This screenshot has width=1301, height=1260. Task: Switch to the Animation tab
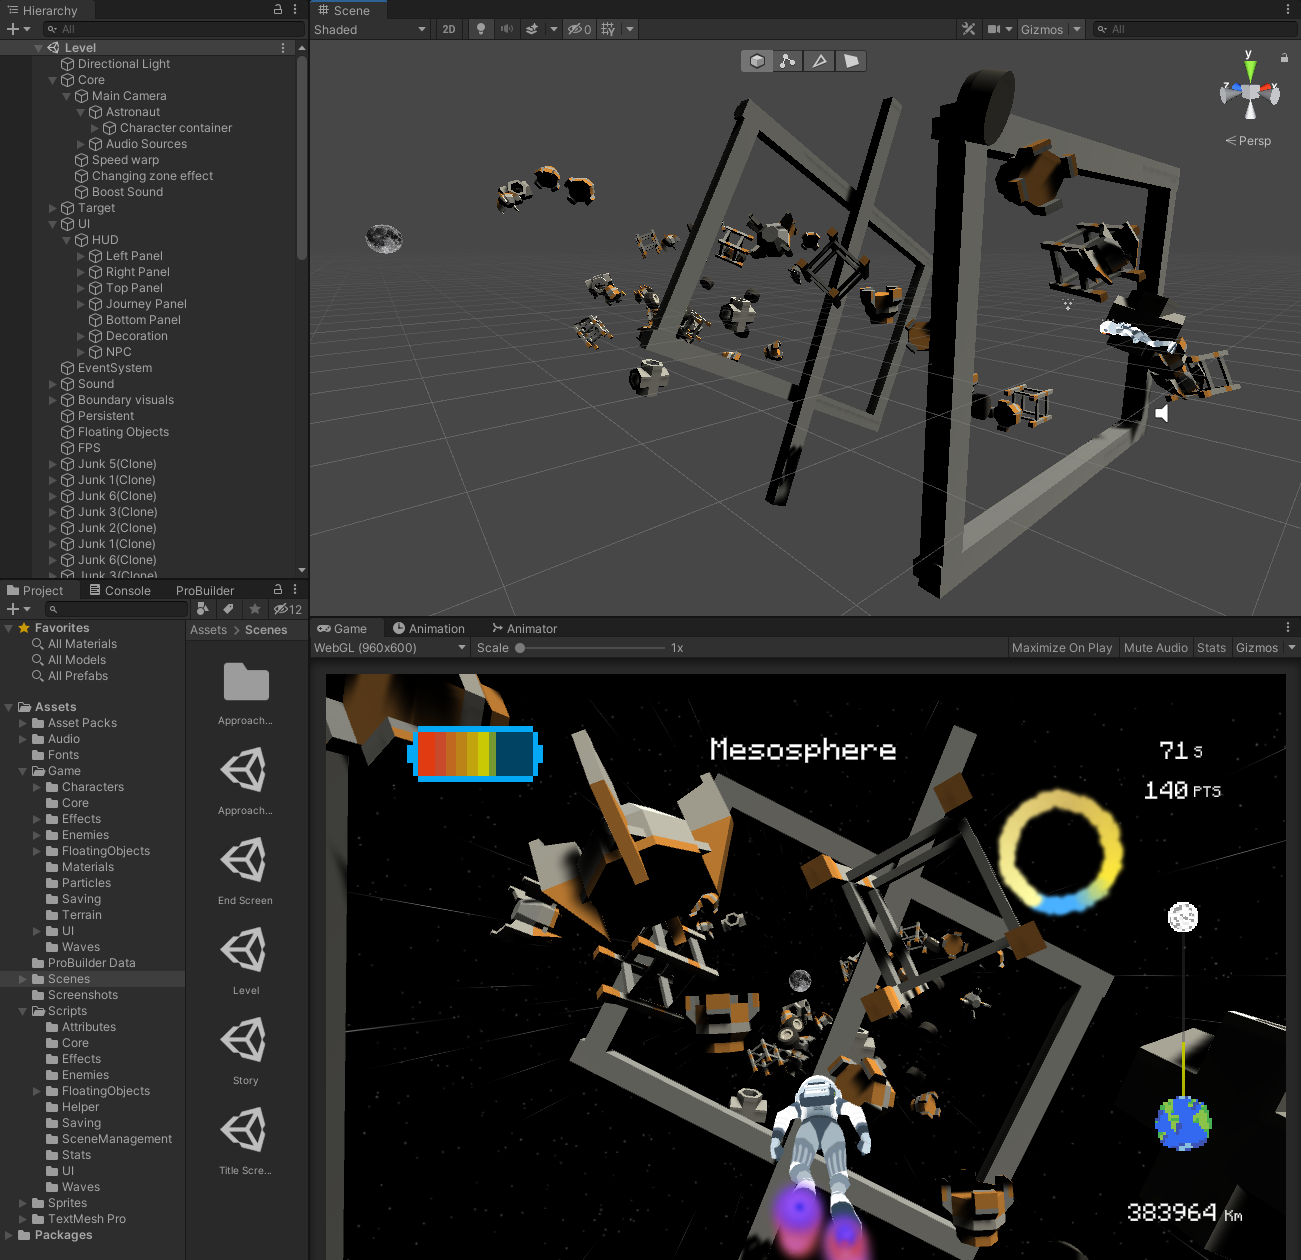pos(429,628)
